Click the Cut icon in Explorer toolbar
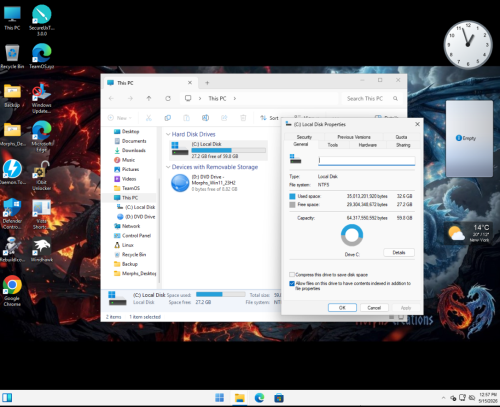This screenshot has height=407, width=500. point(149,118)
